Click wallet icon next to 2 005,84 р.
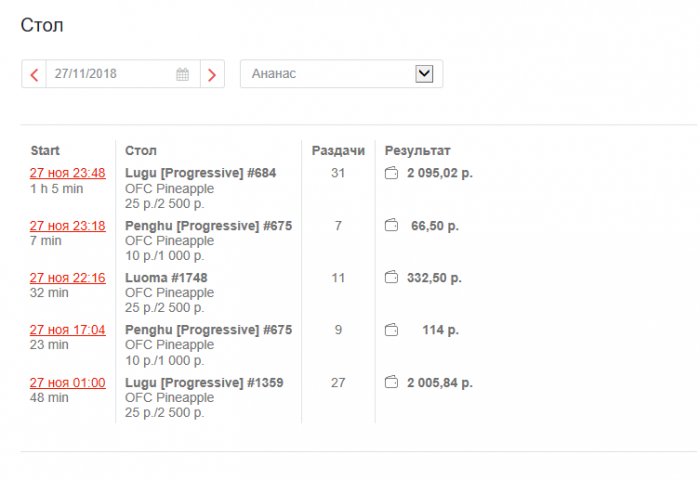 pos(392,382)
